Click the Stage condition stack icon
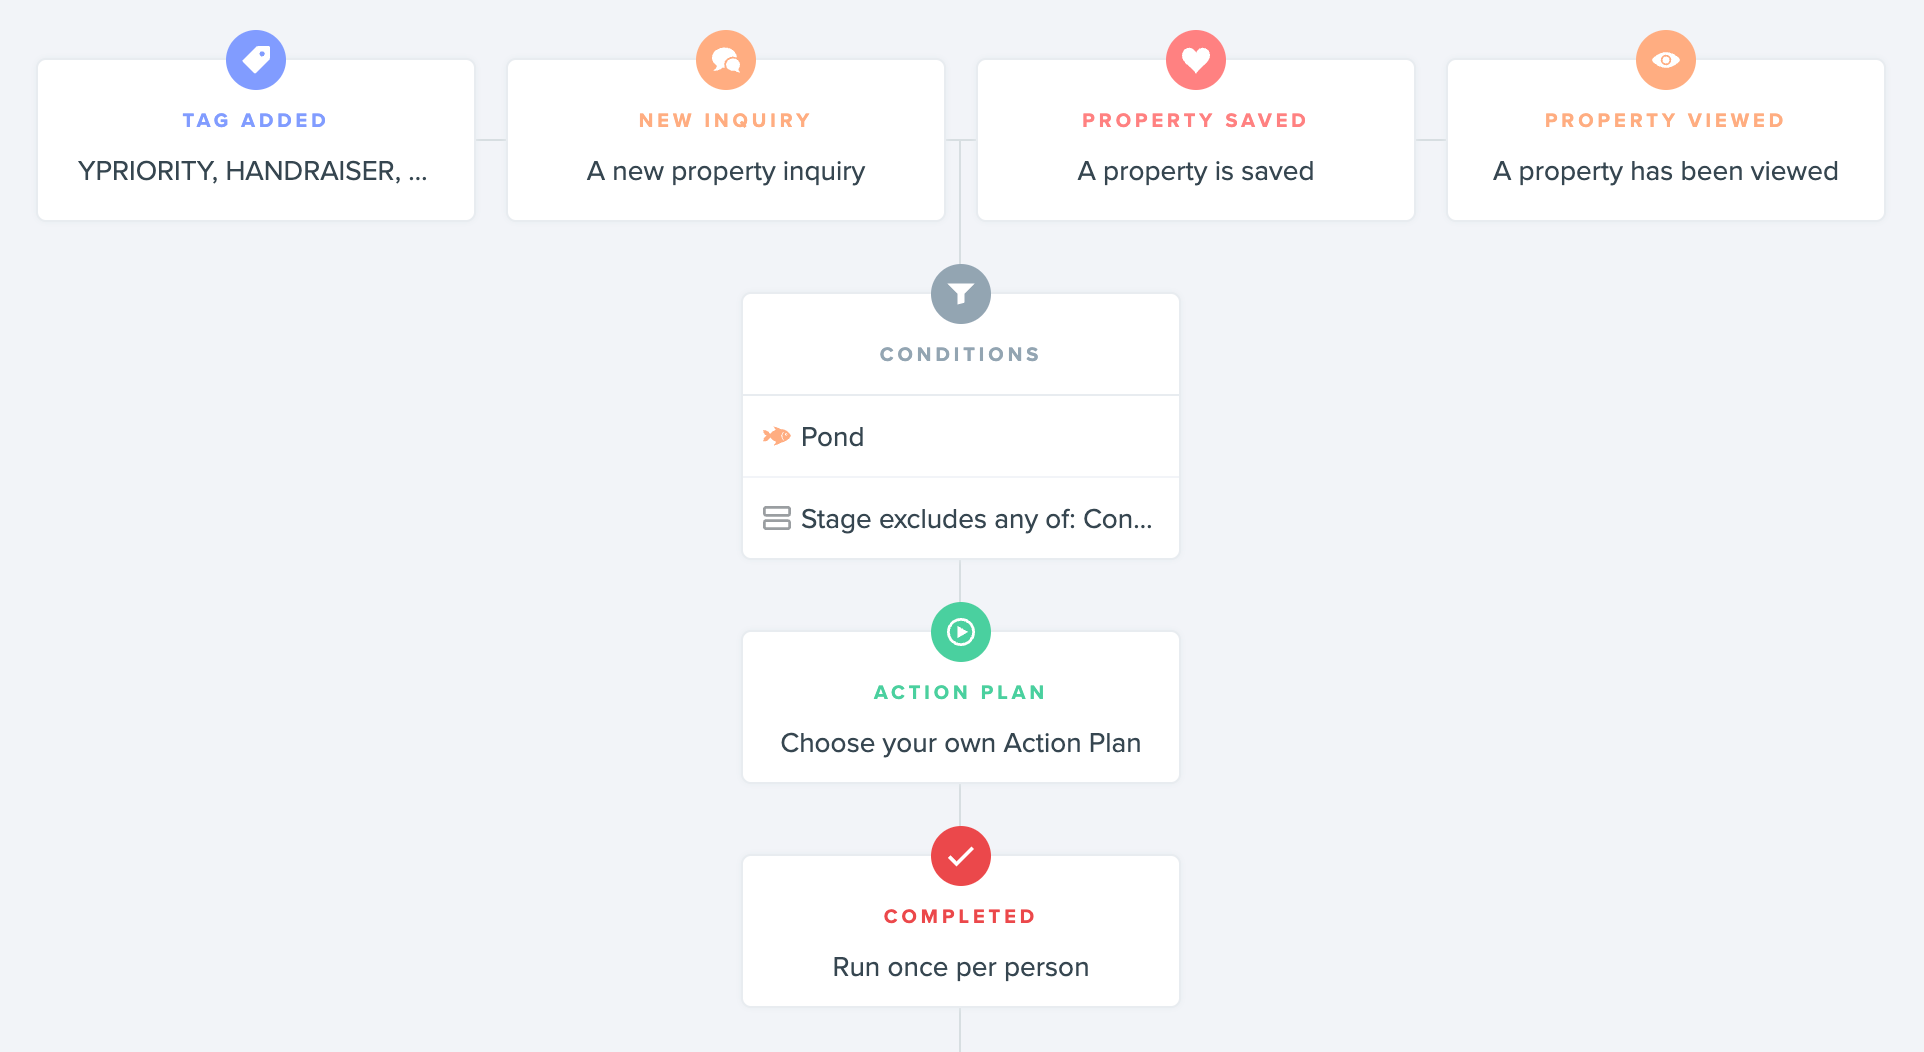This screenshot has width=1924, height=1052. (x=777, y=518)
